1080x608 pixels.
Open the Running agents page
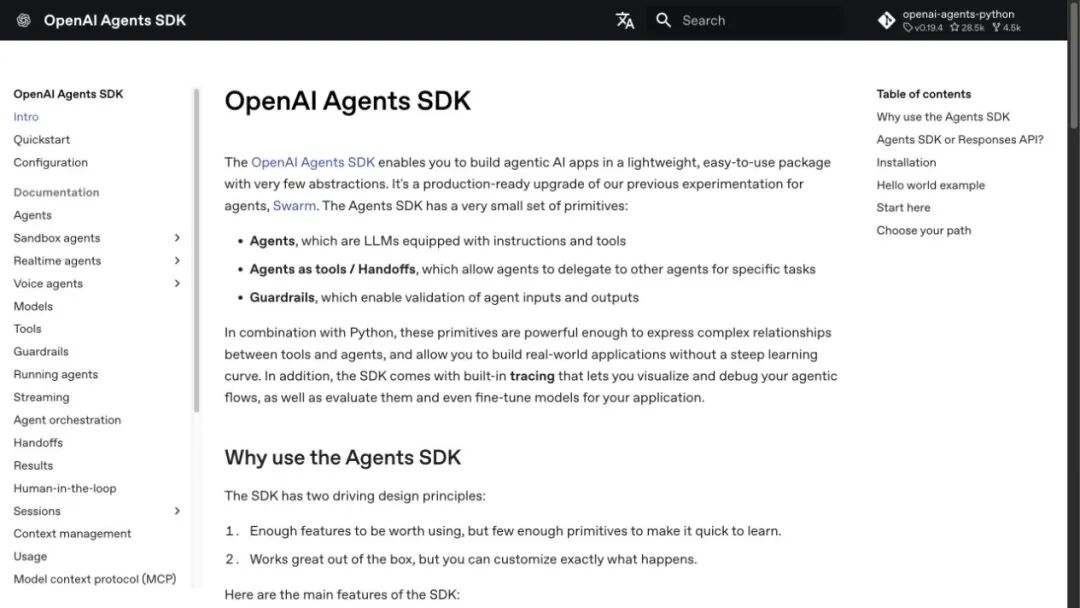[x=56, y=375]
